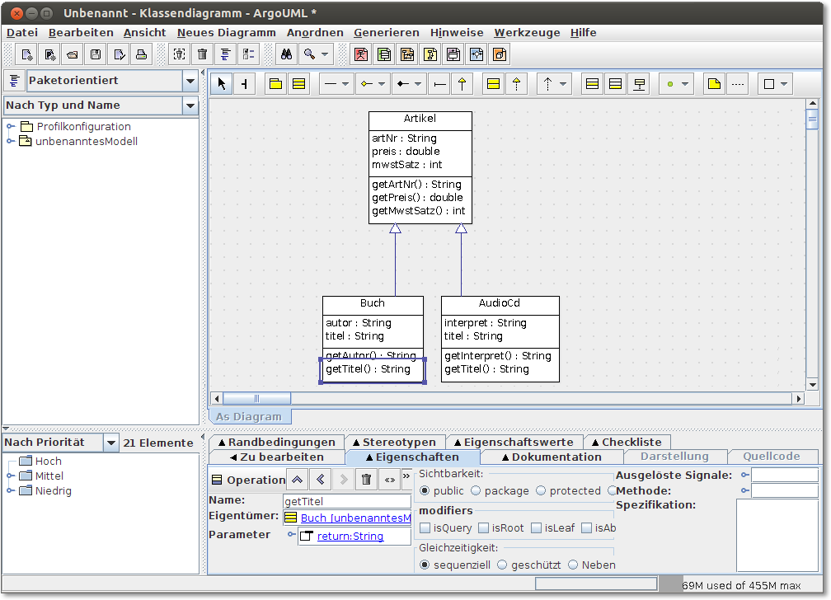Open the Paketorientiert perspective dropdown

190,81
